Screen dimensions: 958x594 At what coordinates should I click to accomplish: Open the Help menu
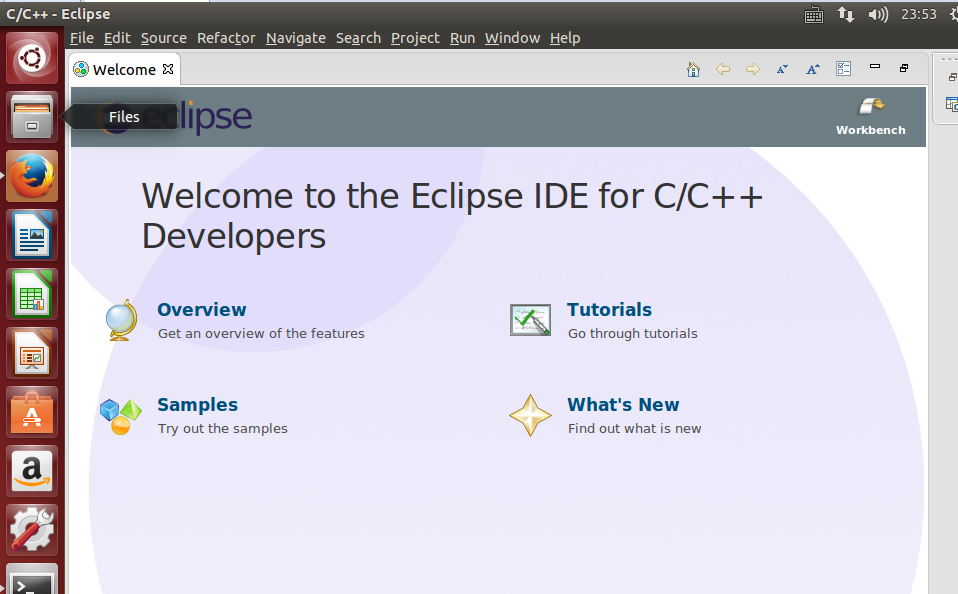pyautogui.click(x=565, y=38)
